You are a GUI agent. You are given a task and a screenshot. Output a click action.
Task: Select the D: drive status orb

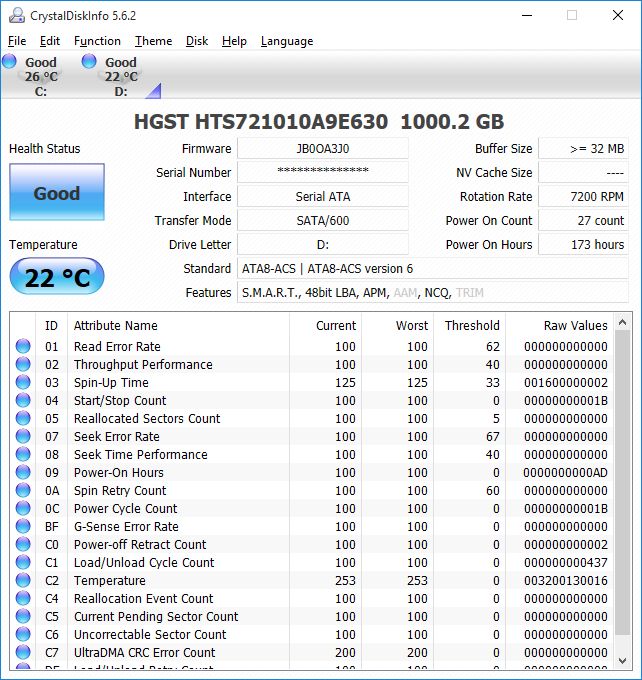(x=89, y=61)
